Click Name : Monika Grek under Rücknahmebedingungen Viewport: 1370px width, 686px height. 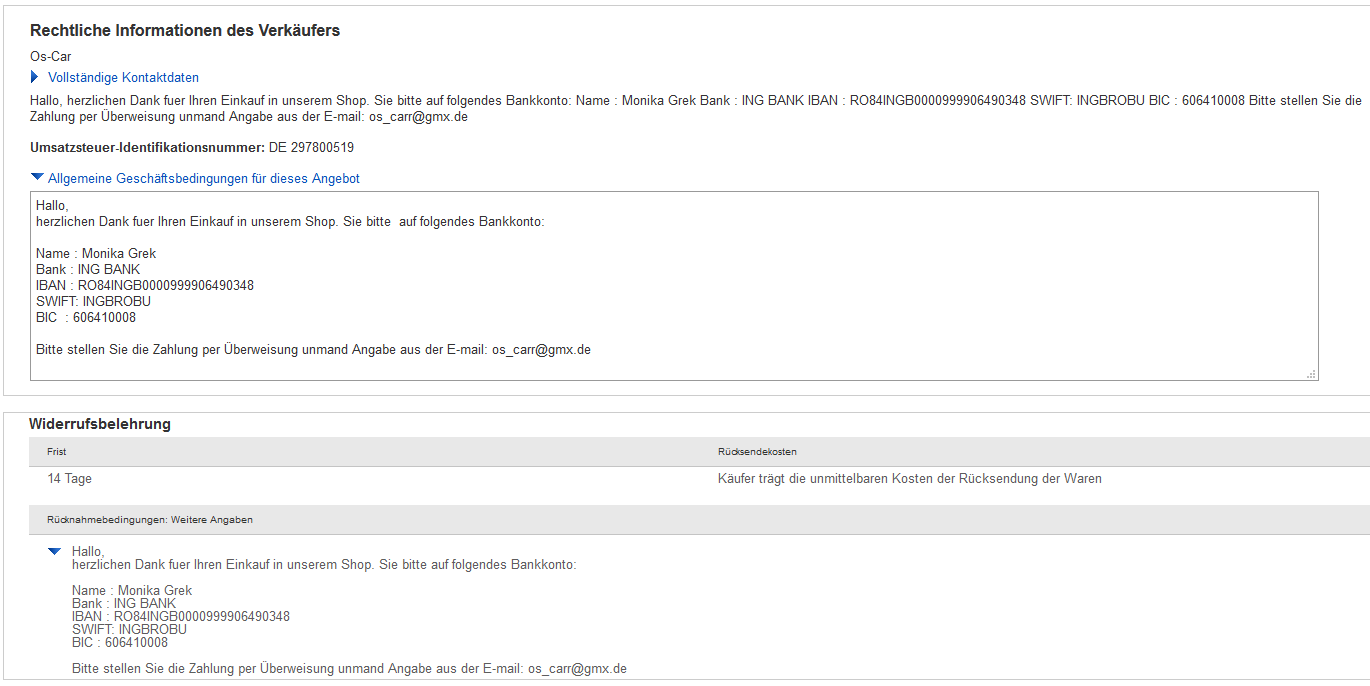(132, 590)
